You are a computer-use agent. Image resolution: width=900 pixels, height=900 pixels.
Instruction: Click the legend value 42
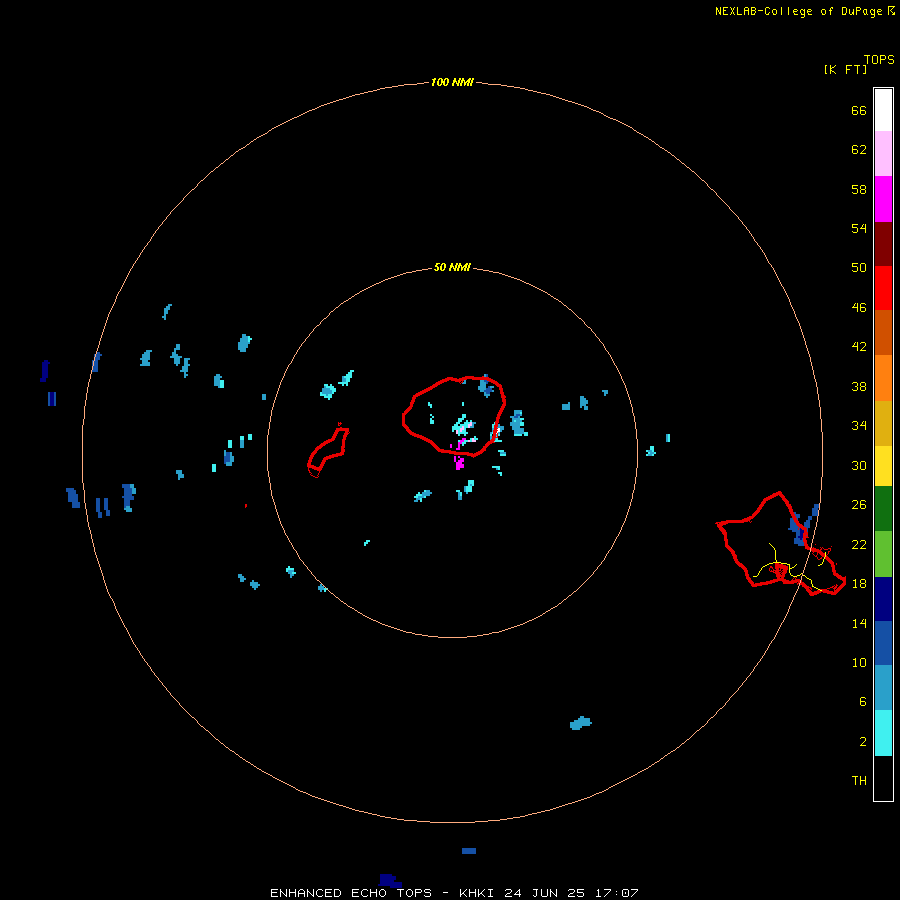pyautogui.click(x=859, y=347)
